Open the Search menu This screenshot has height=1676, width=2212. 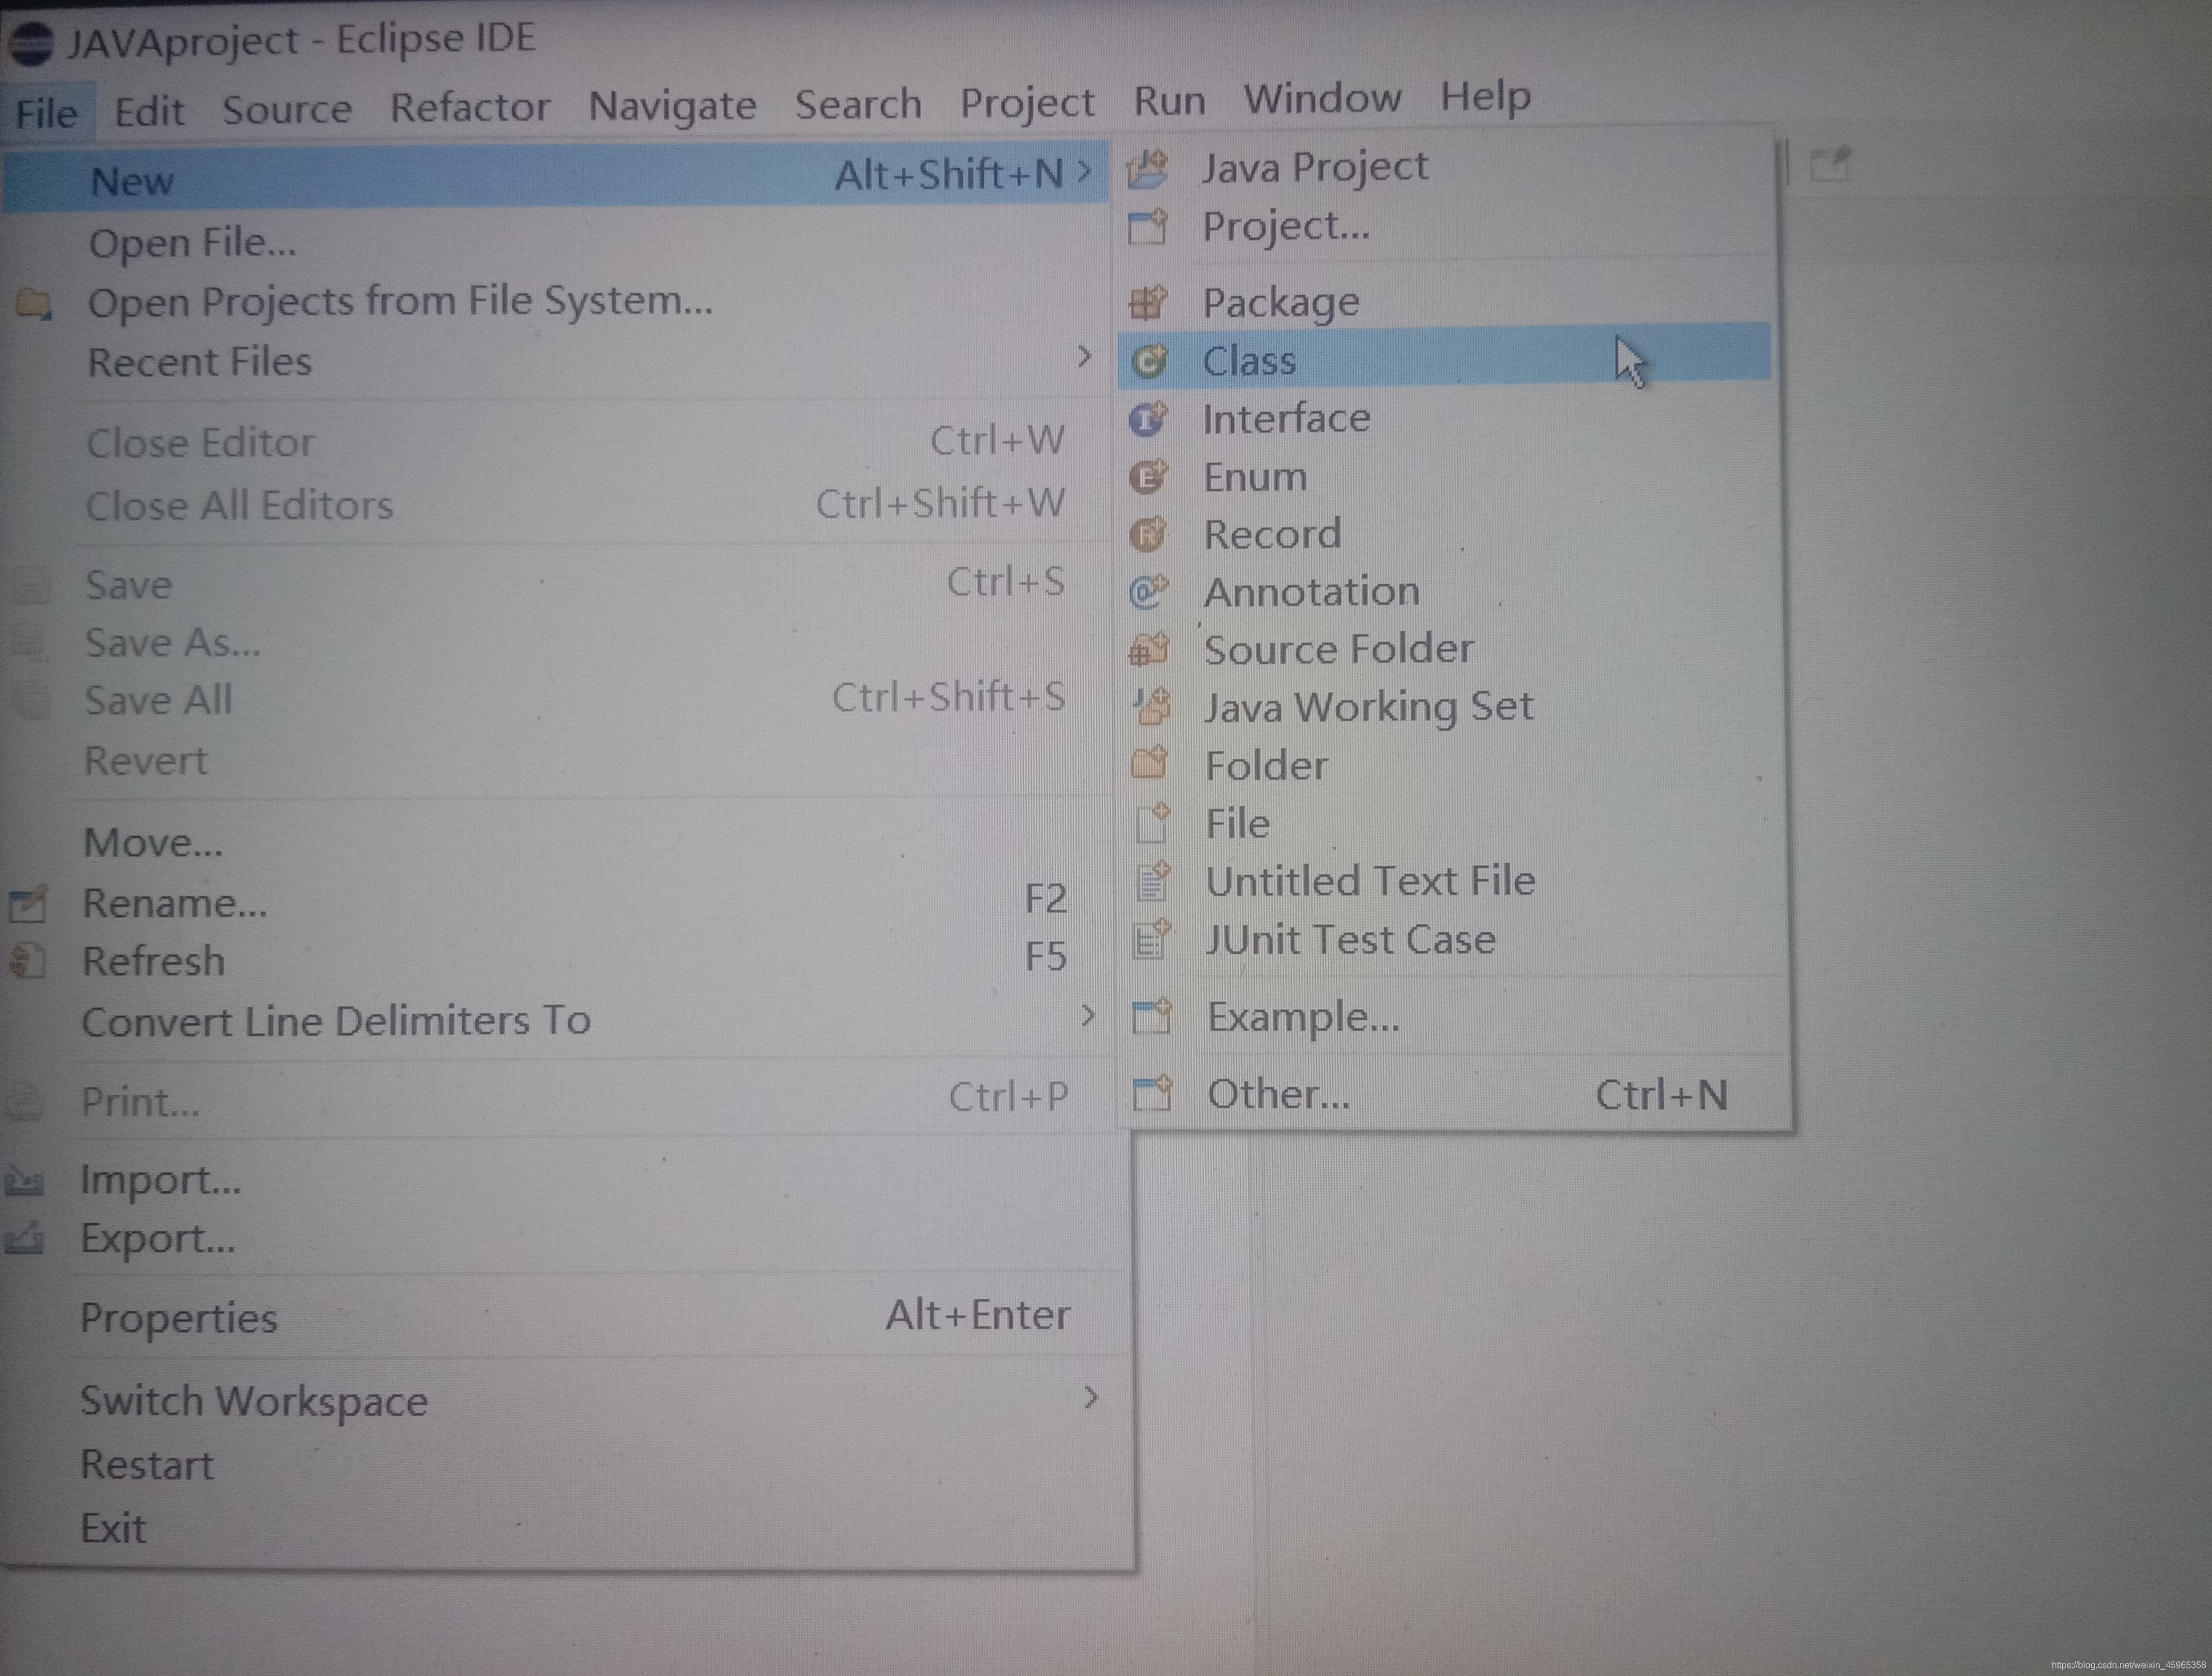(x=858, y=104)
